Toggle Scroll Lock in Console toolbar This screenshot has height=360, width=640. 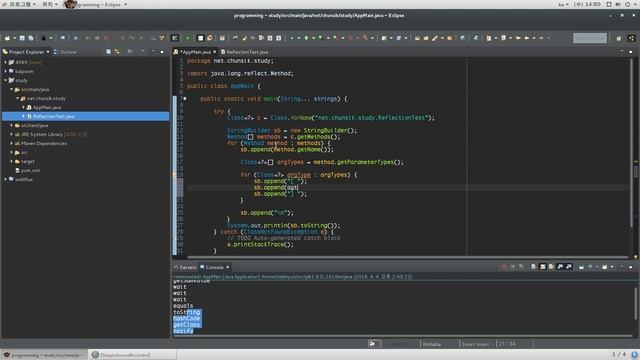click(542, 267)
